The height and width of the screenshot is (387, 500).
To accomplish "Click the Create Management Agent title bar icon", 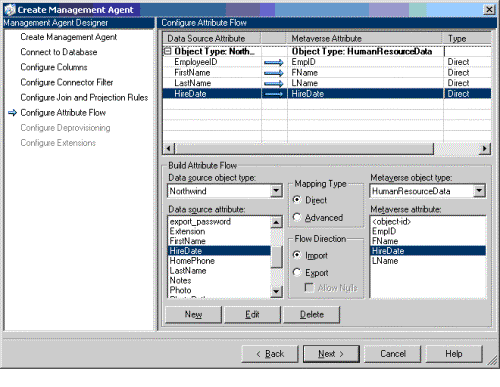I will [10, 10].
